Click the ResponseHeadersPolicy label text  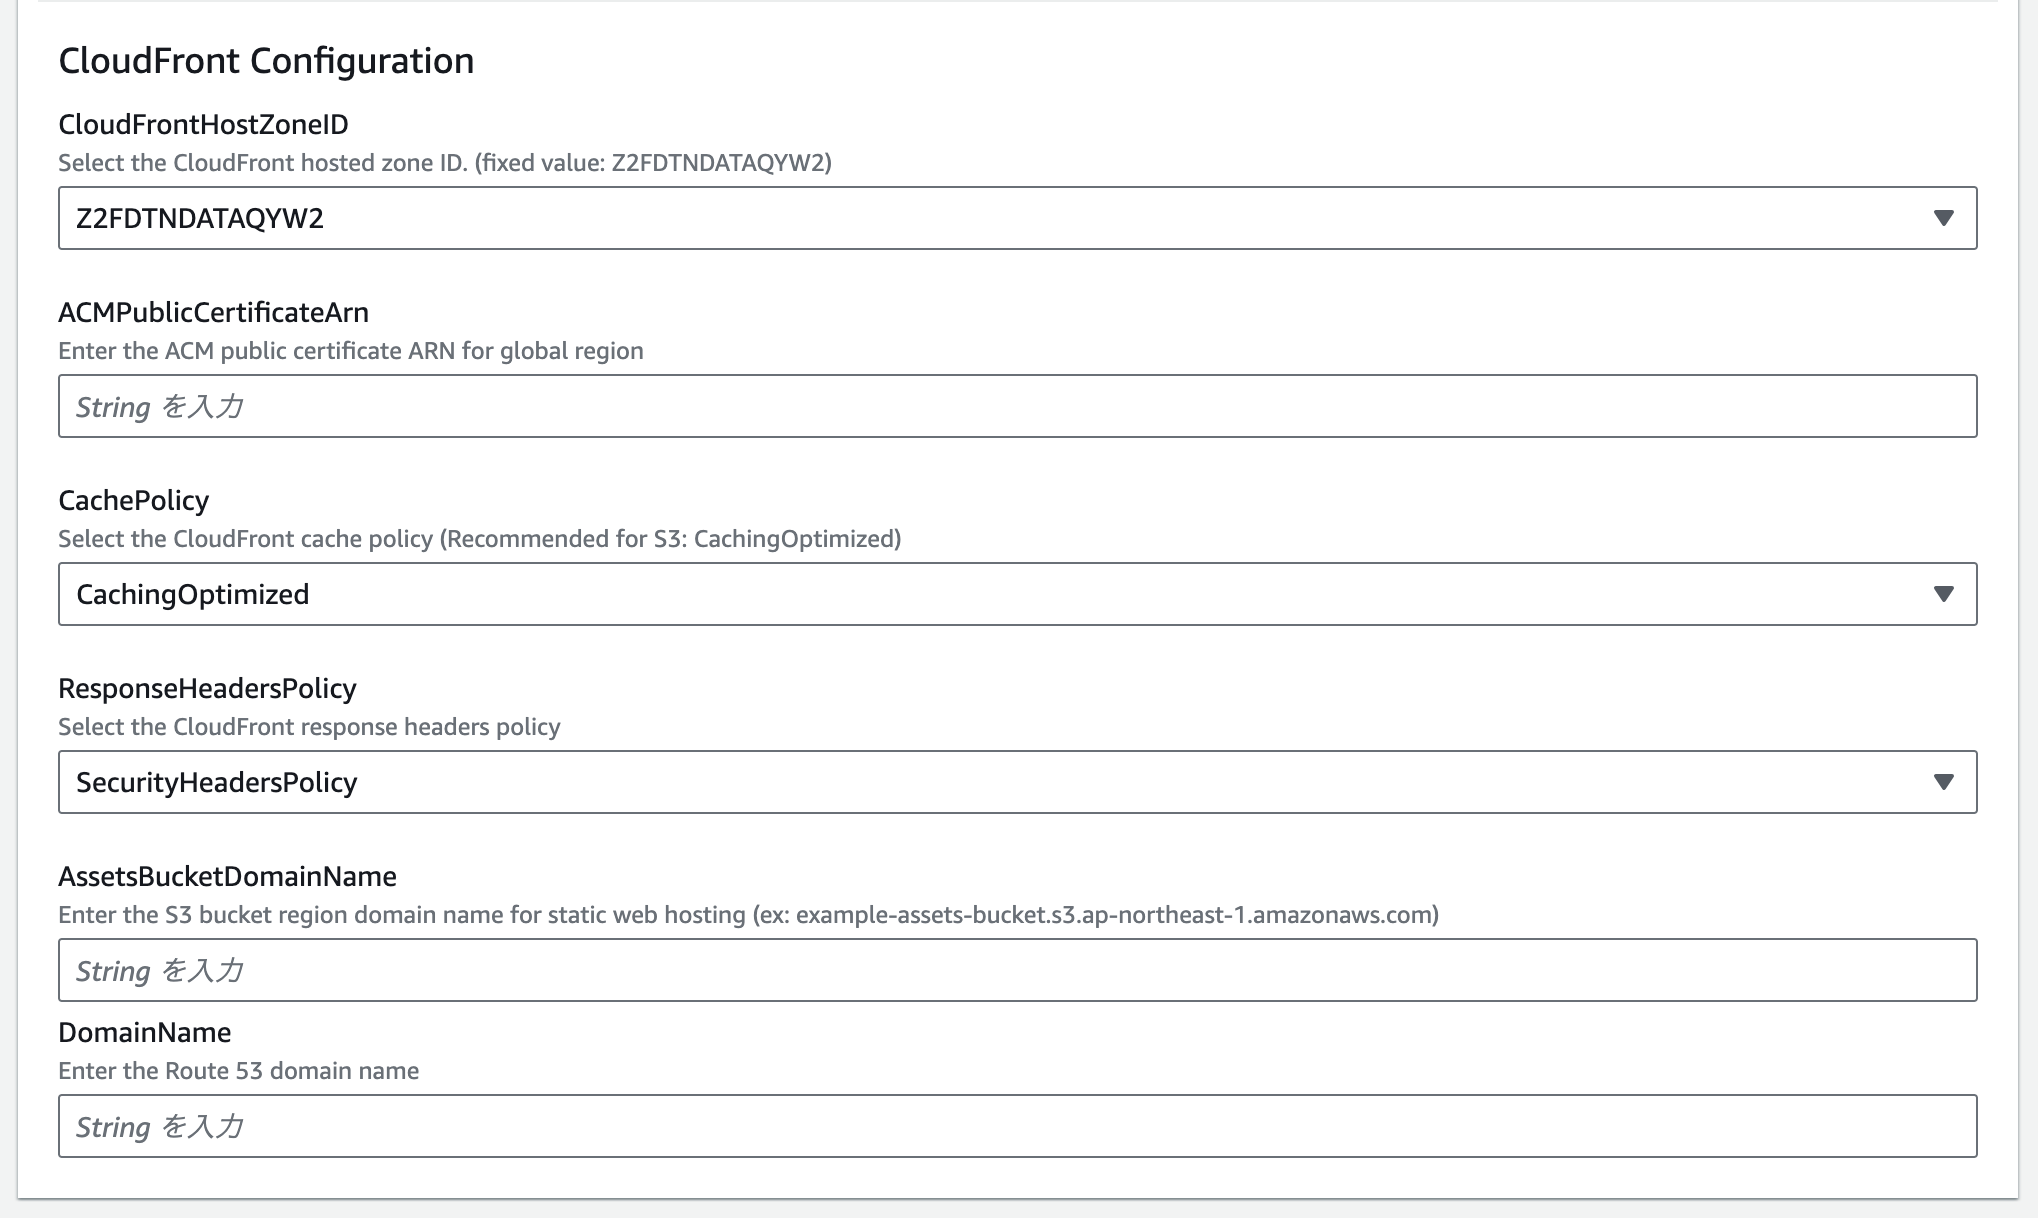coord(207,687)
